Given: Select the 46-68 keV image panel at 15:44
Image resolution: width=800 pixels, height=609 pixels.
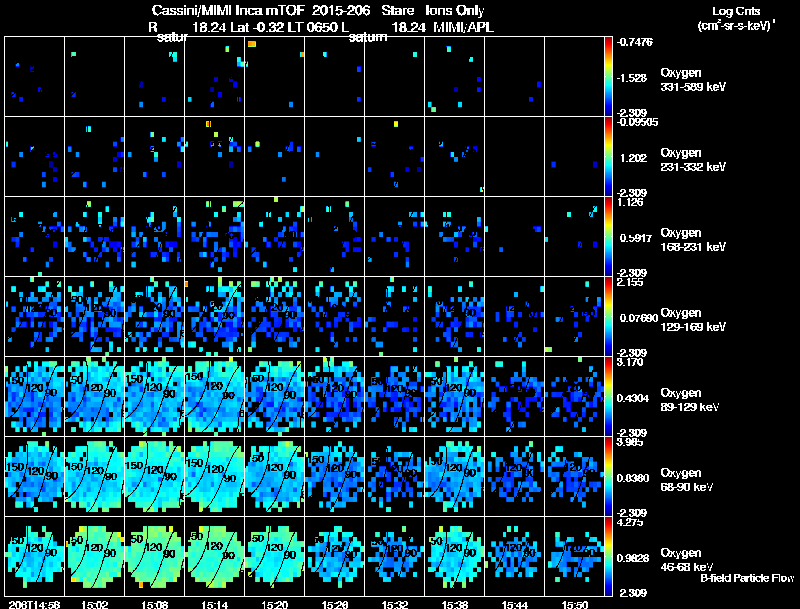Looking at the screenshot, I should (515, 556).
